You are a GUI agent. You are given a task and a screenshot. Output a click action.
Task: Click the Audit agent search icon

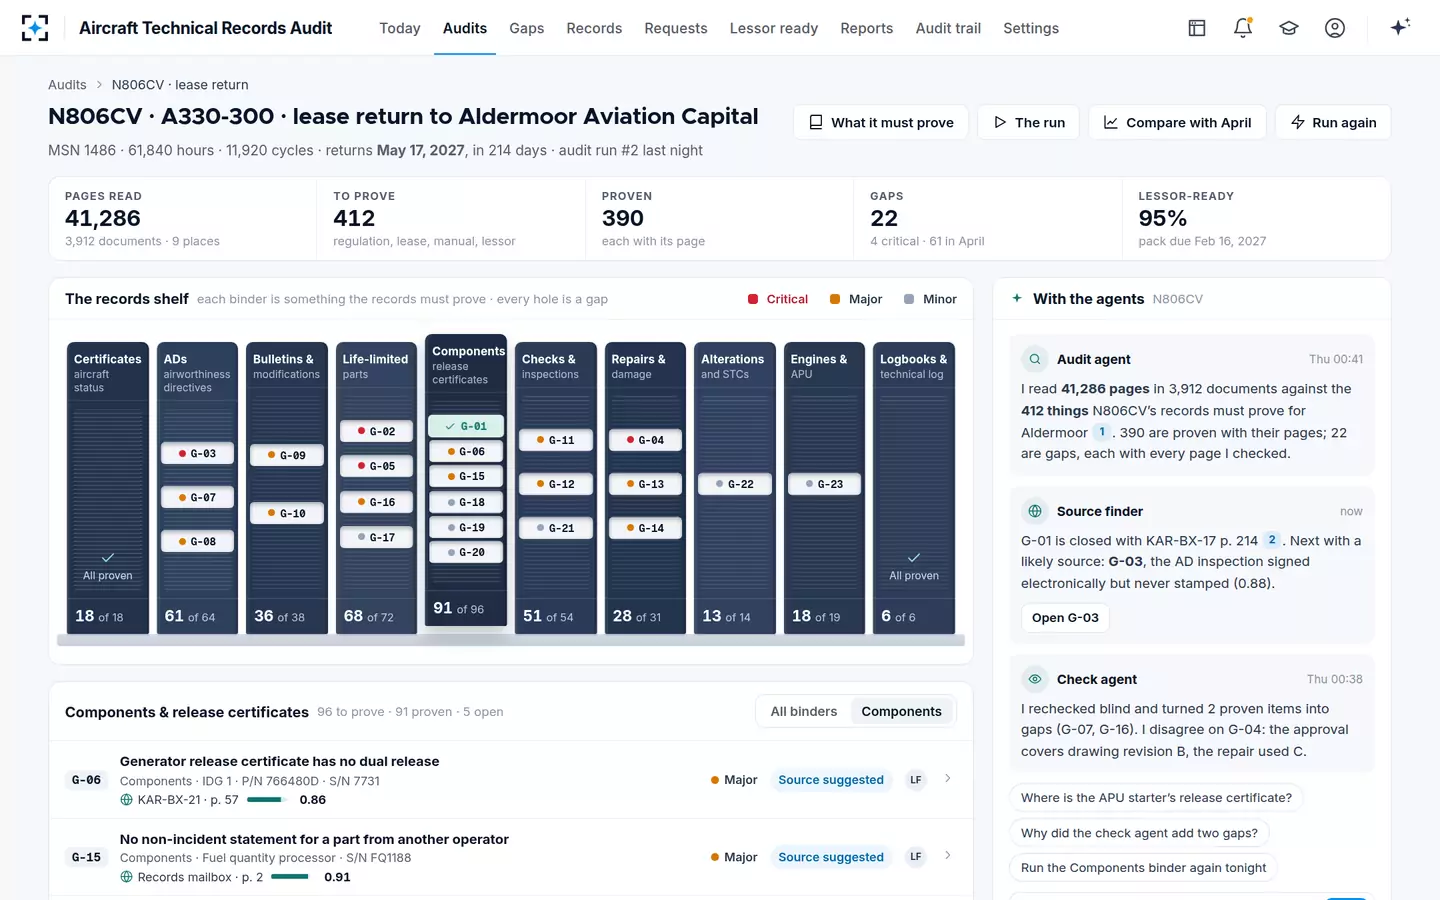(x=1035, y=359)
